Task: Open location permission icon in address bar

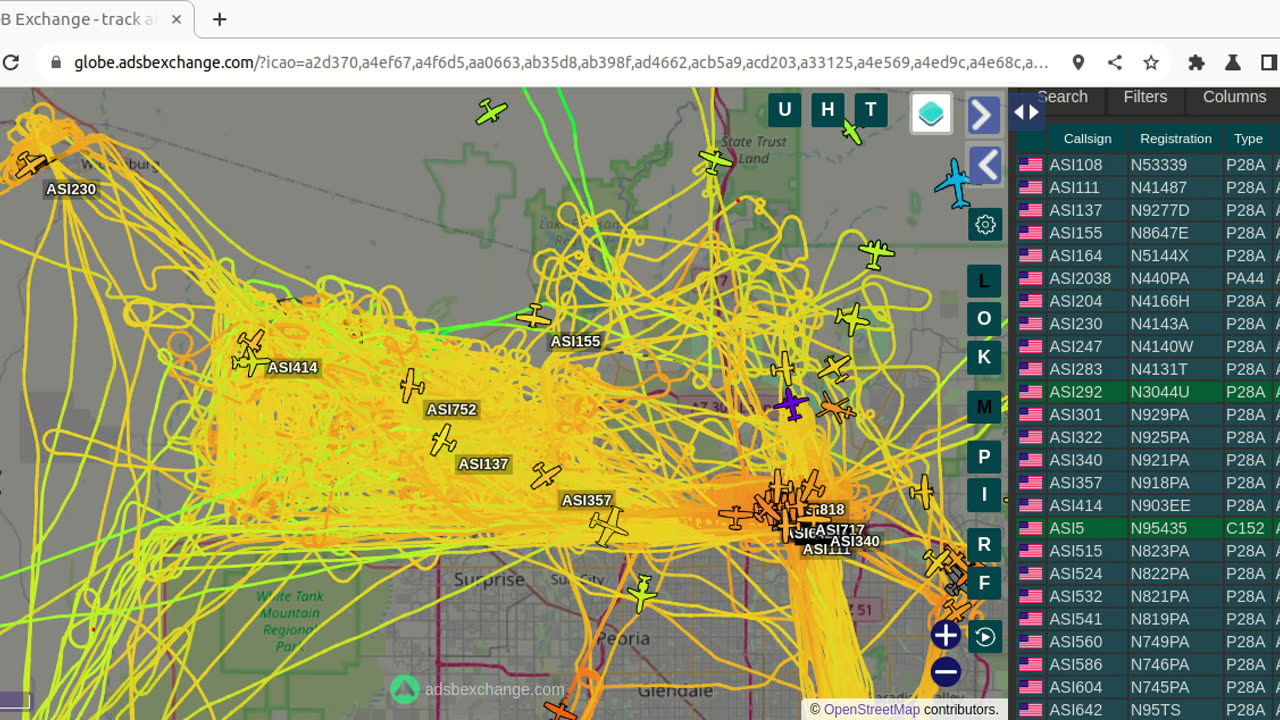Action: tap(1078, 62)
